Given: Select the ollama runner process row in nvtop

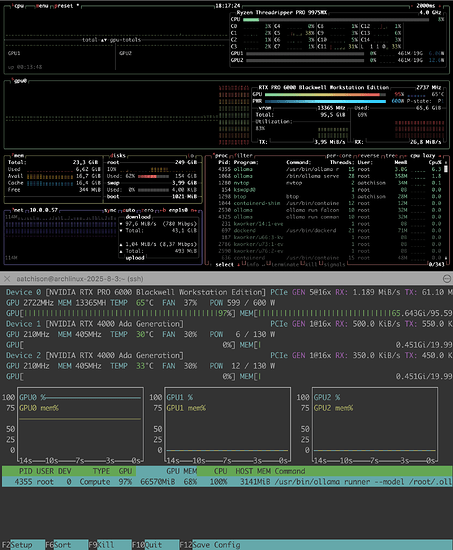Looking at the screenshot, I should click(x=227, y=482).
